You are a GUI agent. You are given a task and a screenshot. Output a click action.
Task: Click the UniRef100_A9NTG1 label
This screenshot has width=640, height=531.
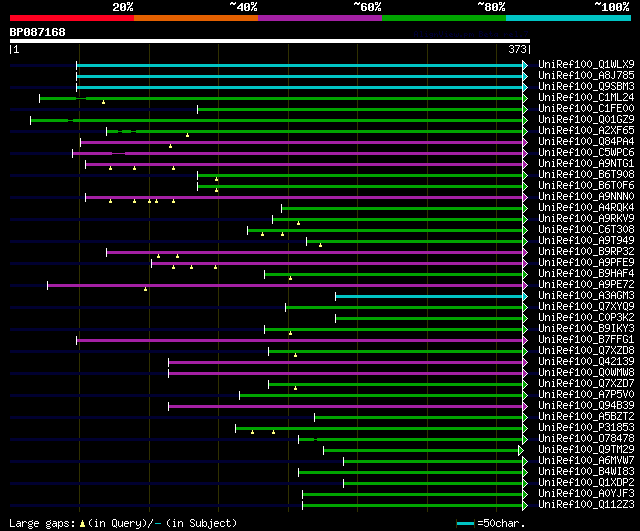586,164
